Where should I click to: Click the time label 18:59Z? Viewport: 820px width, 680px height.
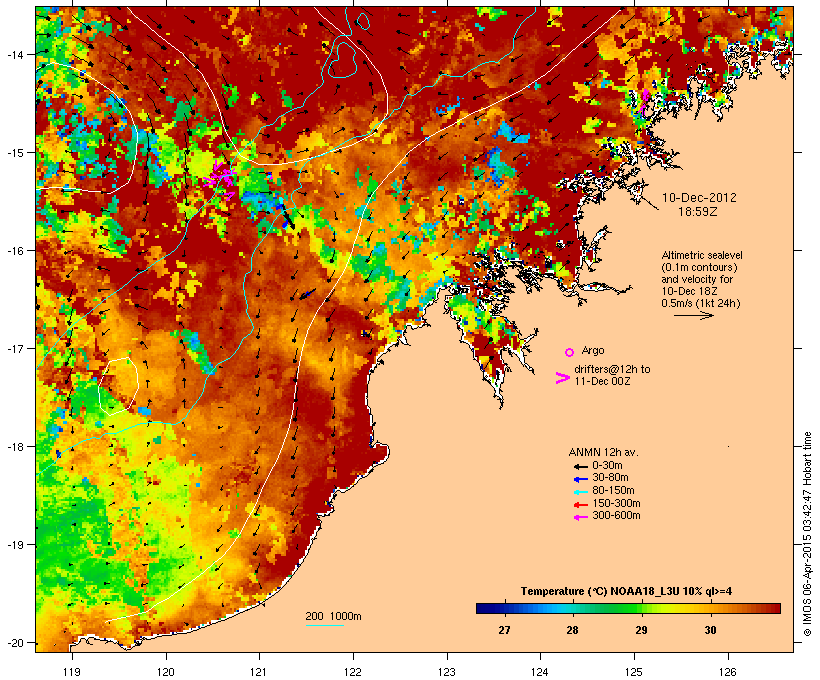click(x=698, y=212)
